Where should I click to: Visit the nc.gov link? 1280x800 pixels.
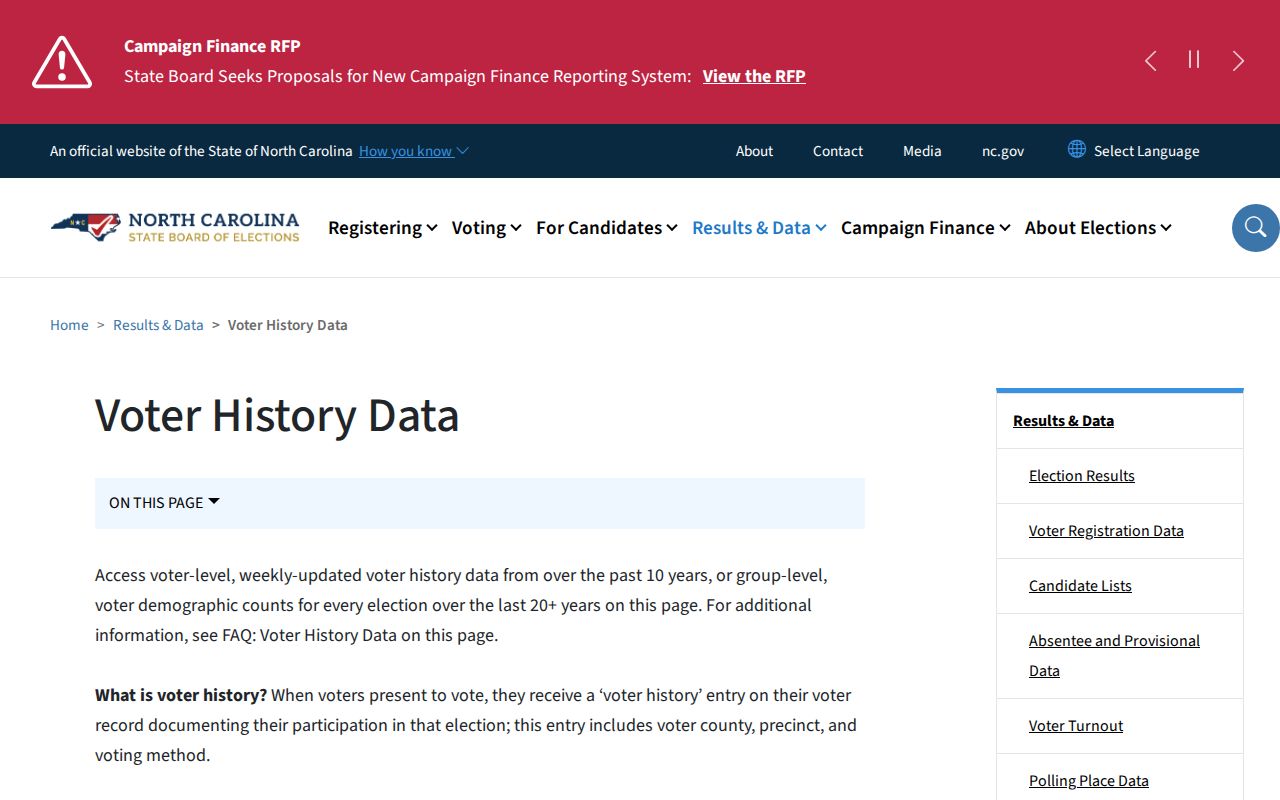(x=1003, y=151)
